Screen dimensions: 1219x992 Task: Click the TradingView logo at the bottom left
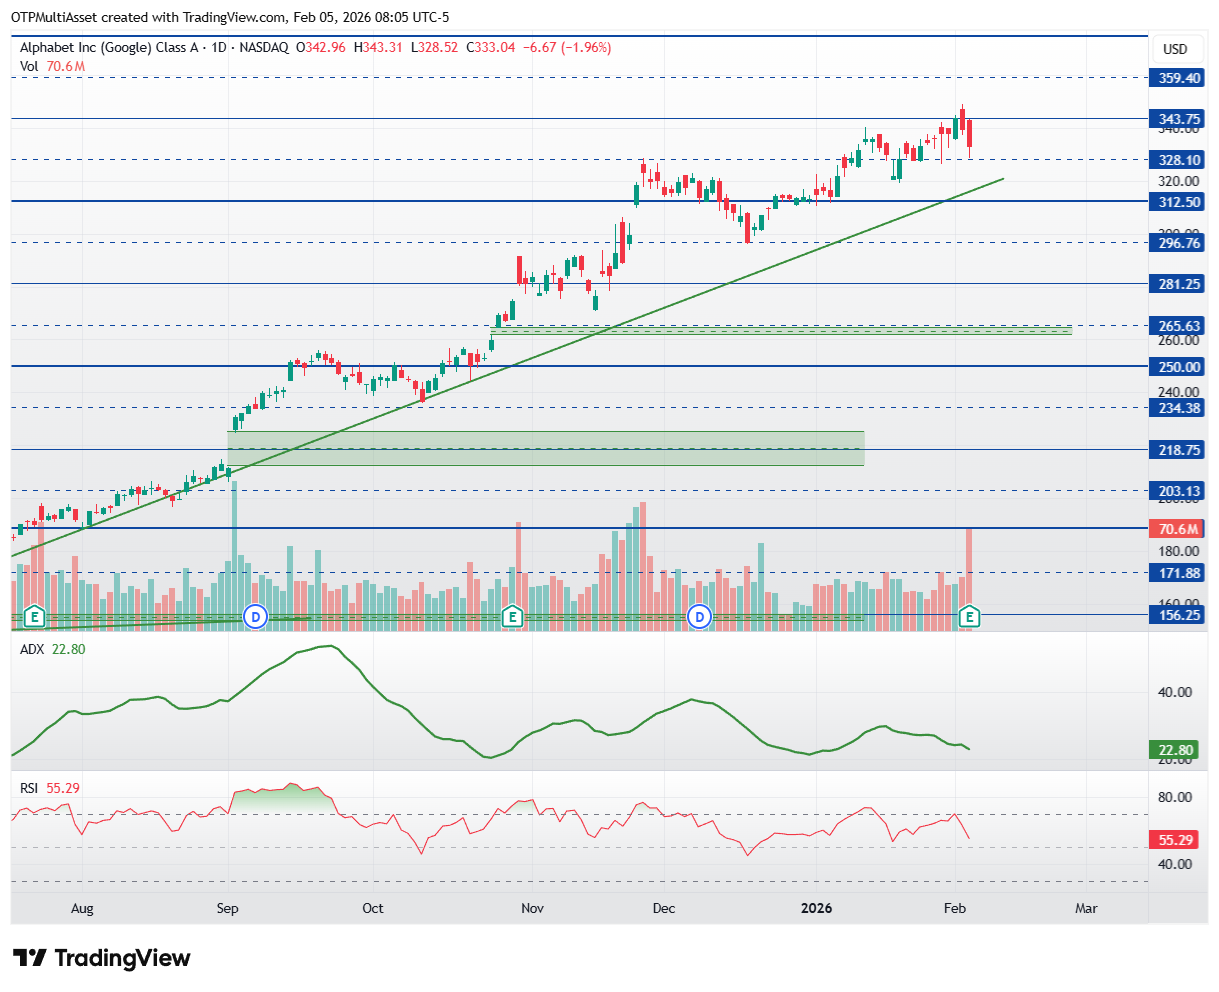(101, 958)
